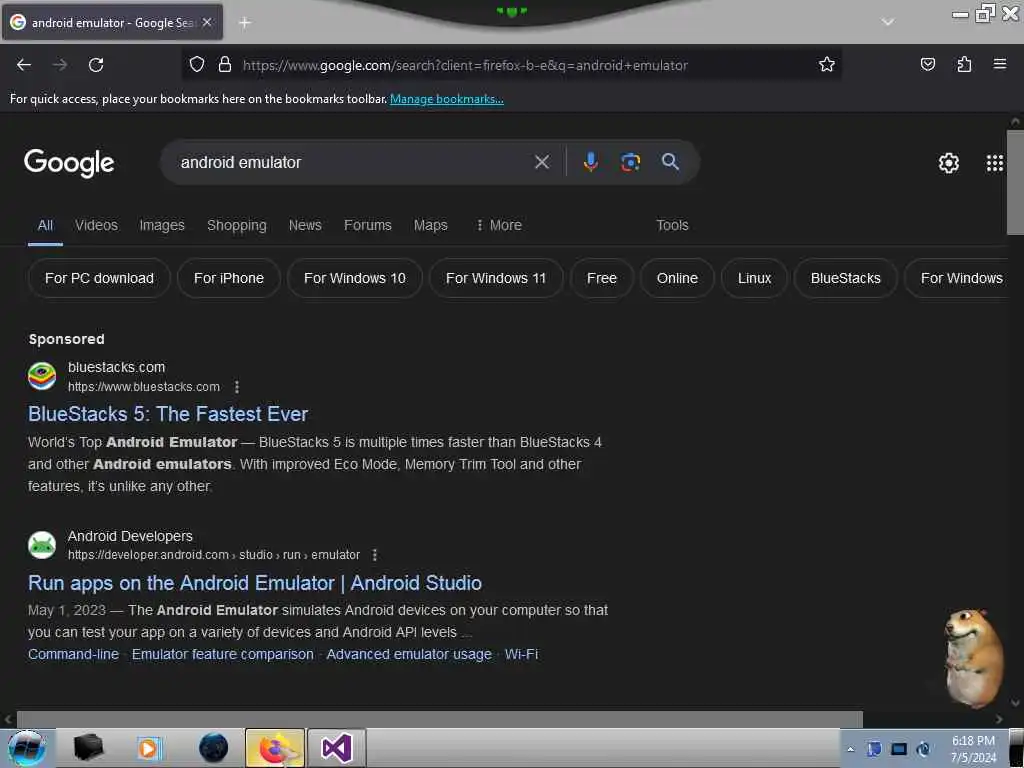
Task: Go back to the previous page
Action: pyautogui.click(x=24, y=65)
